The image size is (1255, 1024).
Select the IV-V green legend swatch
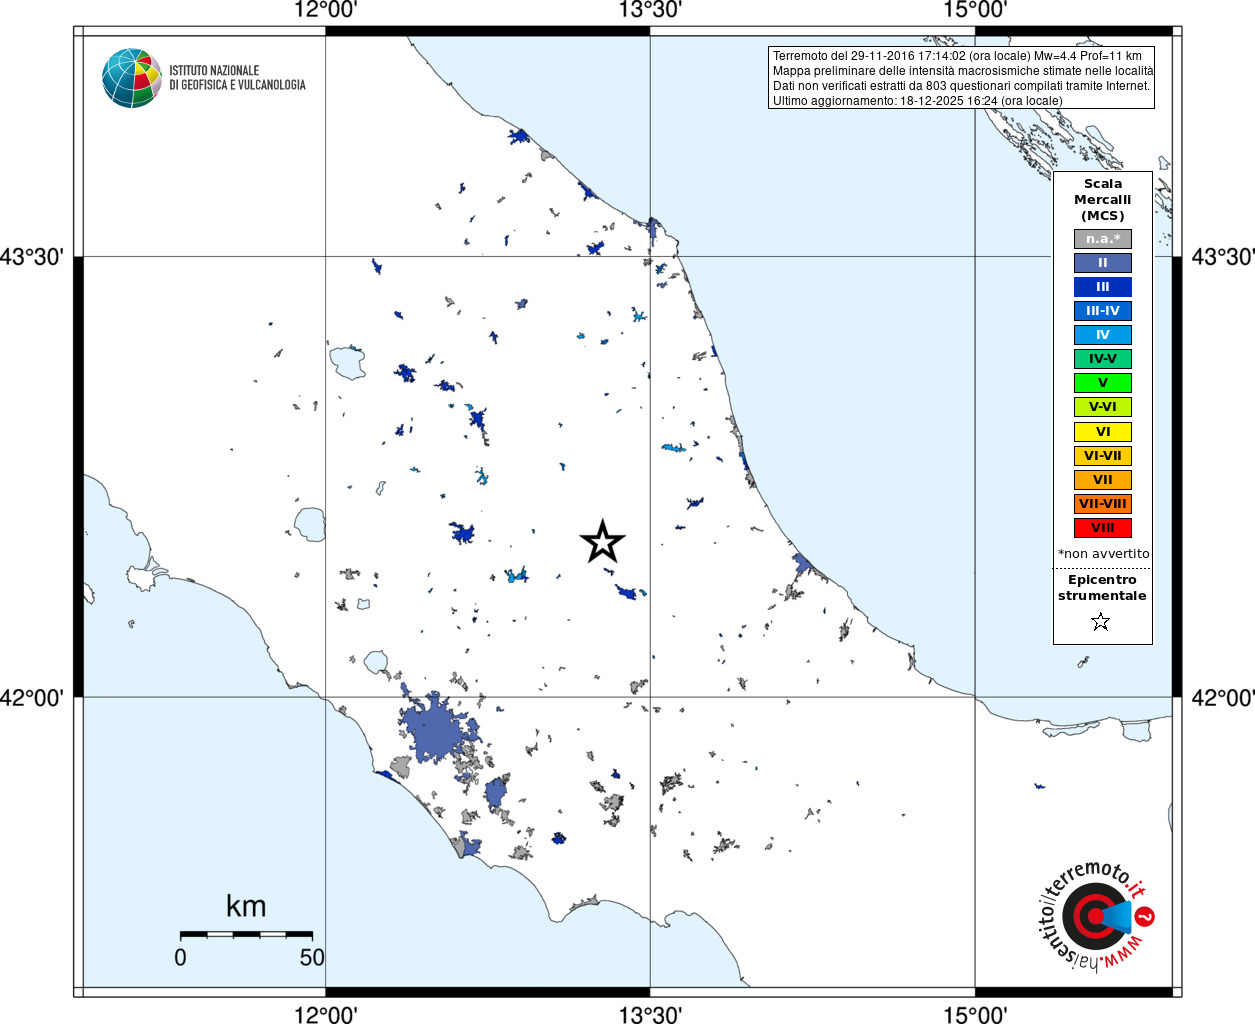click(x=1103, y=359)
